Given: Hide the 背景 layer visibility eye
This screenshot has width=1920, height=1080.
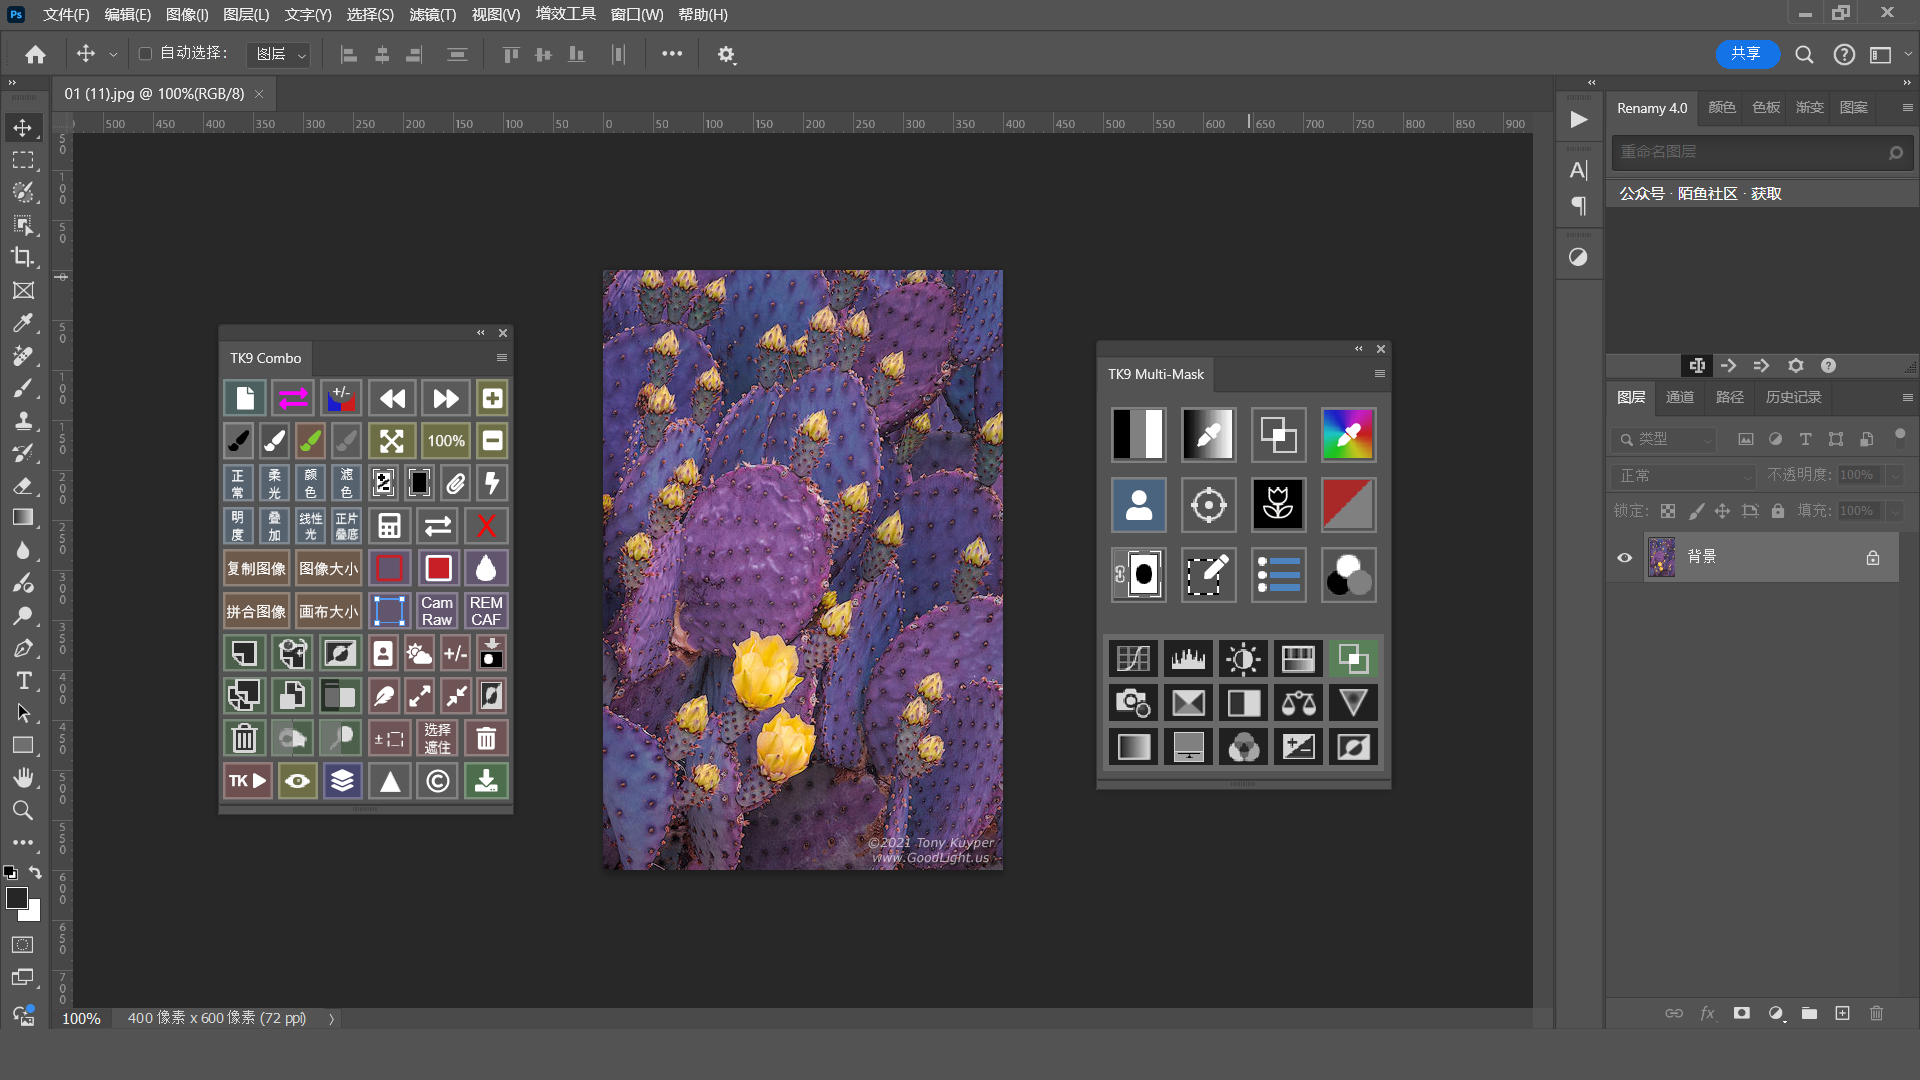Looking at the screenshot, I should coord(1625,557).
